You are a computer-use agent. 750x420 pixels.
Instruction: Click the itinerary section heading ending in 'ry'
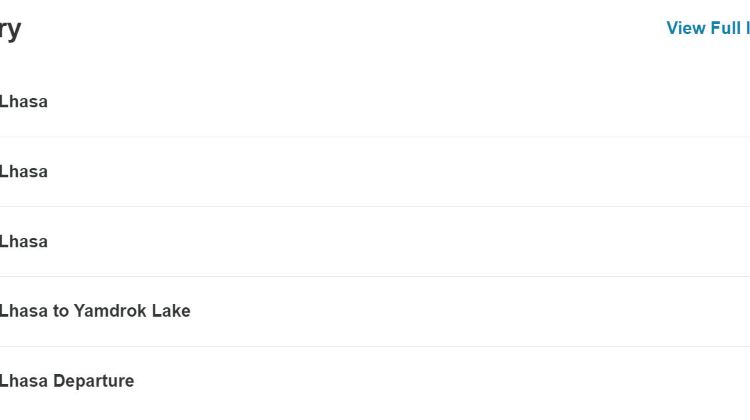10,30
